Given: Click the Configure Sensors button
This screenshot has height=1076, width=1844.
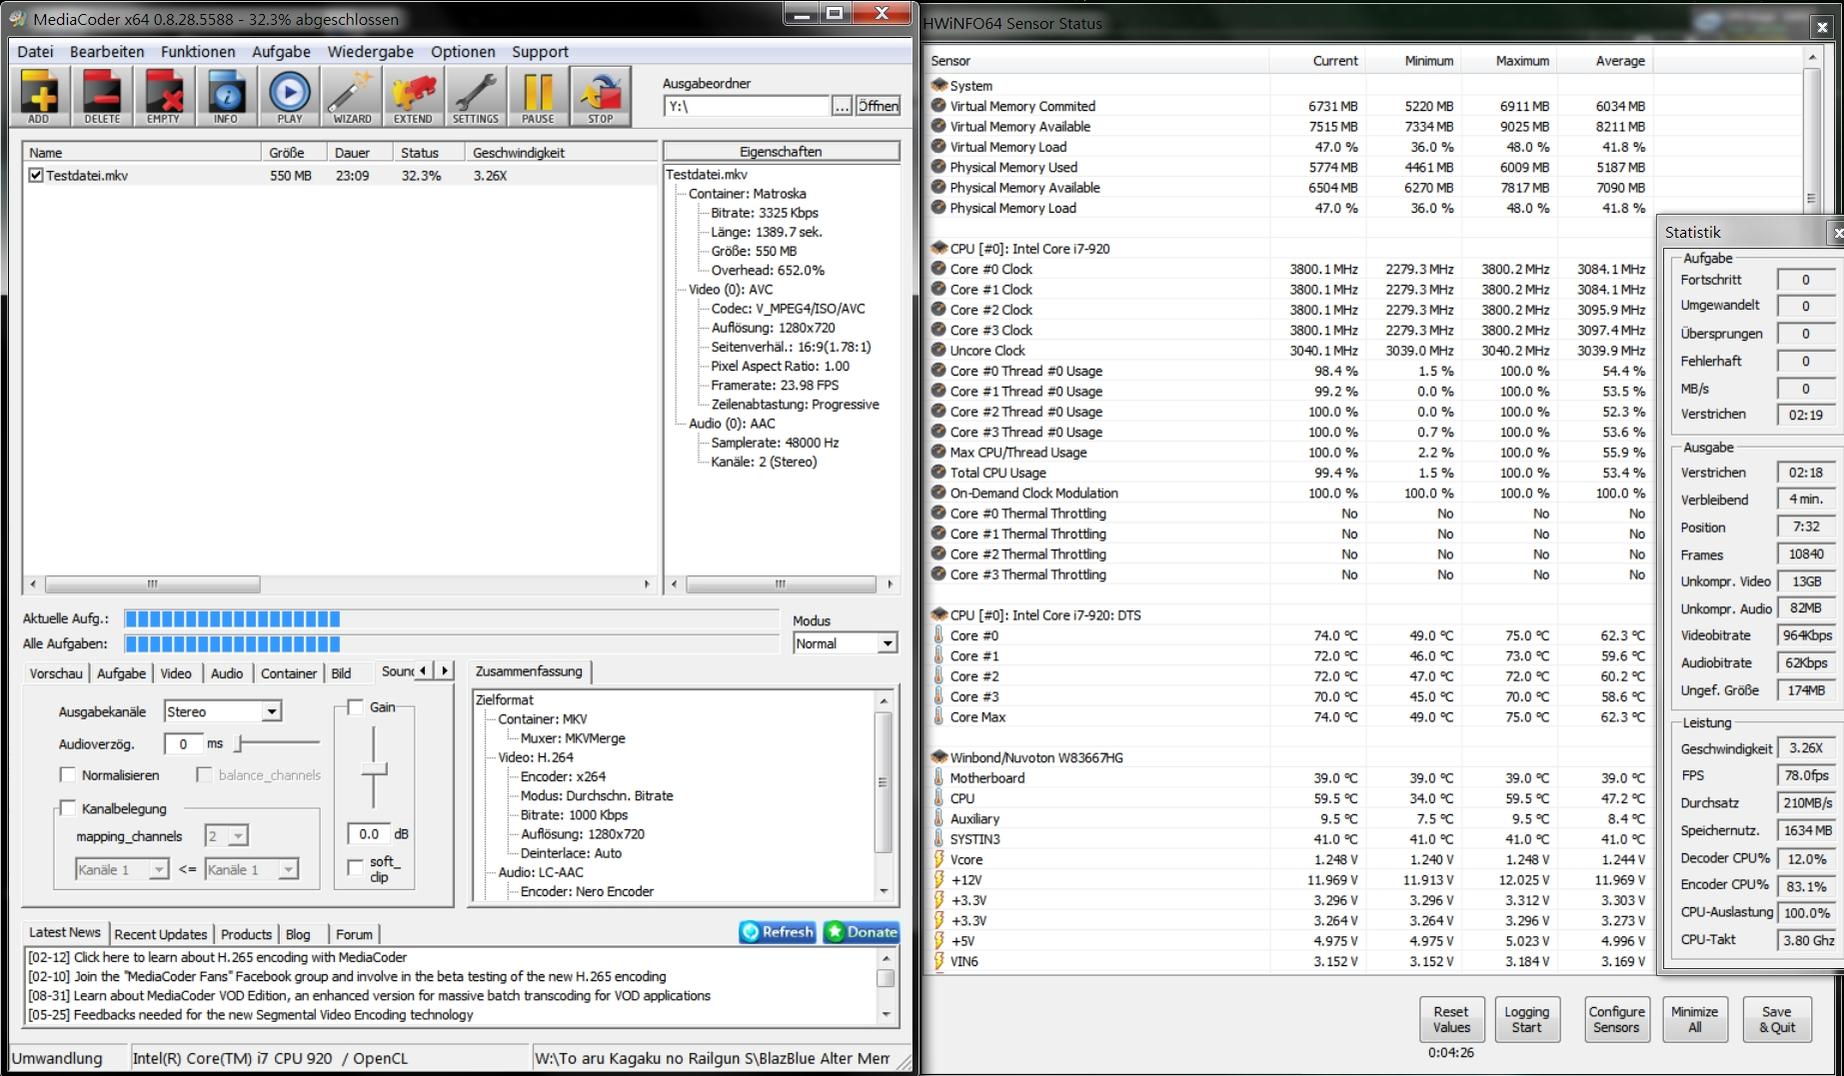Looking at the screenshot, I should tap(1617, 1019).
